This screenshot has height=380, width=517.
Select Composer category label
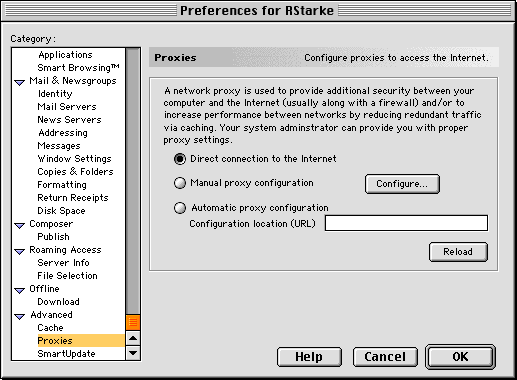click(x=51, y=224)
